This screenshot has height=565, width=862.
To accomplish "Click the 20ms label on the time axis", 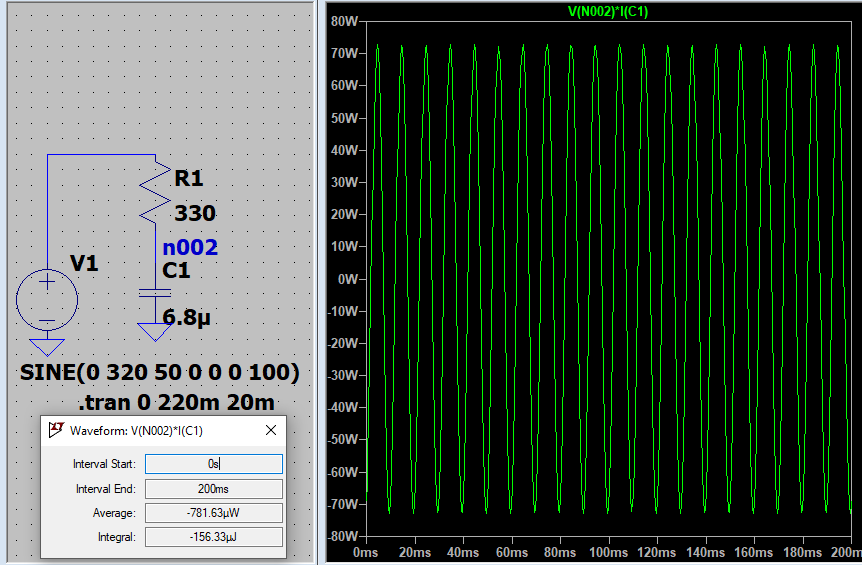I will tap(415, 553).
